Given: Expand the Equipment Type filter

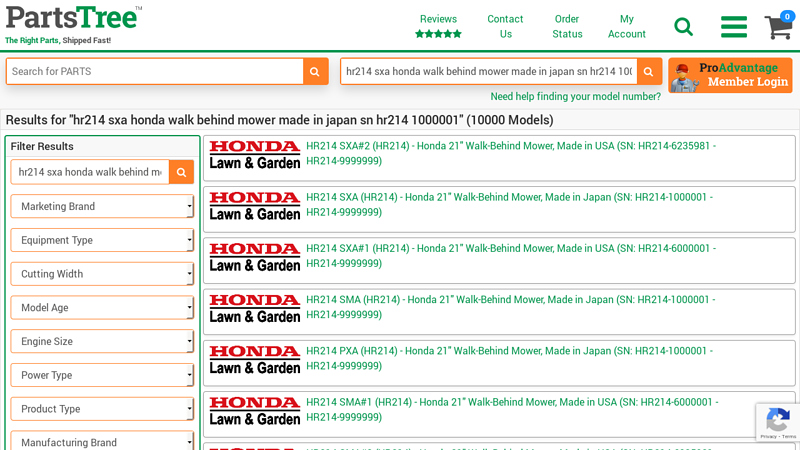Looking at the screenshot, I should [x=102, y=240].
